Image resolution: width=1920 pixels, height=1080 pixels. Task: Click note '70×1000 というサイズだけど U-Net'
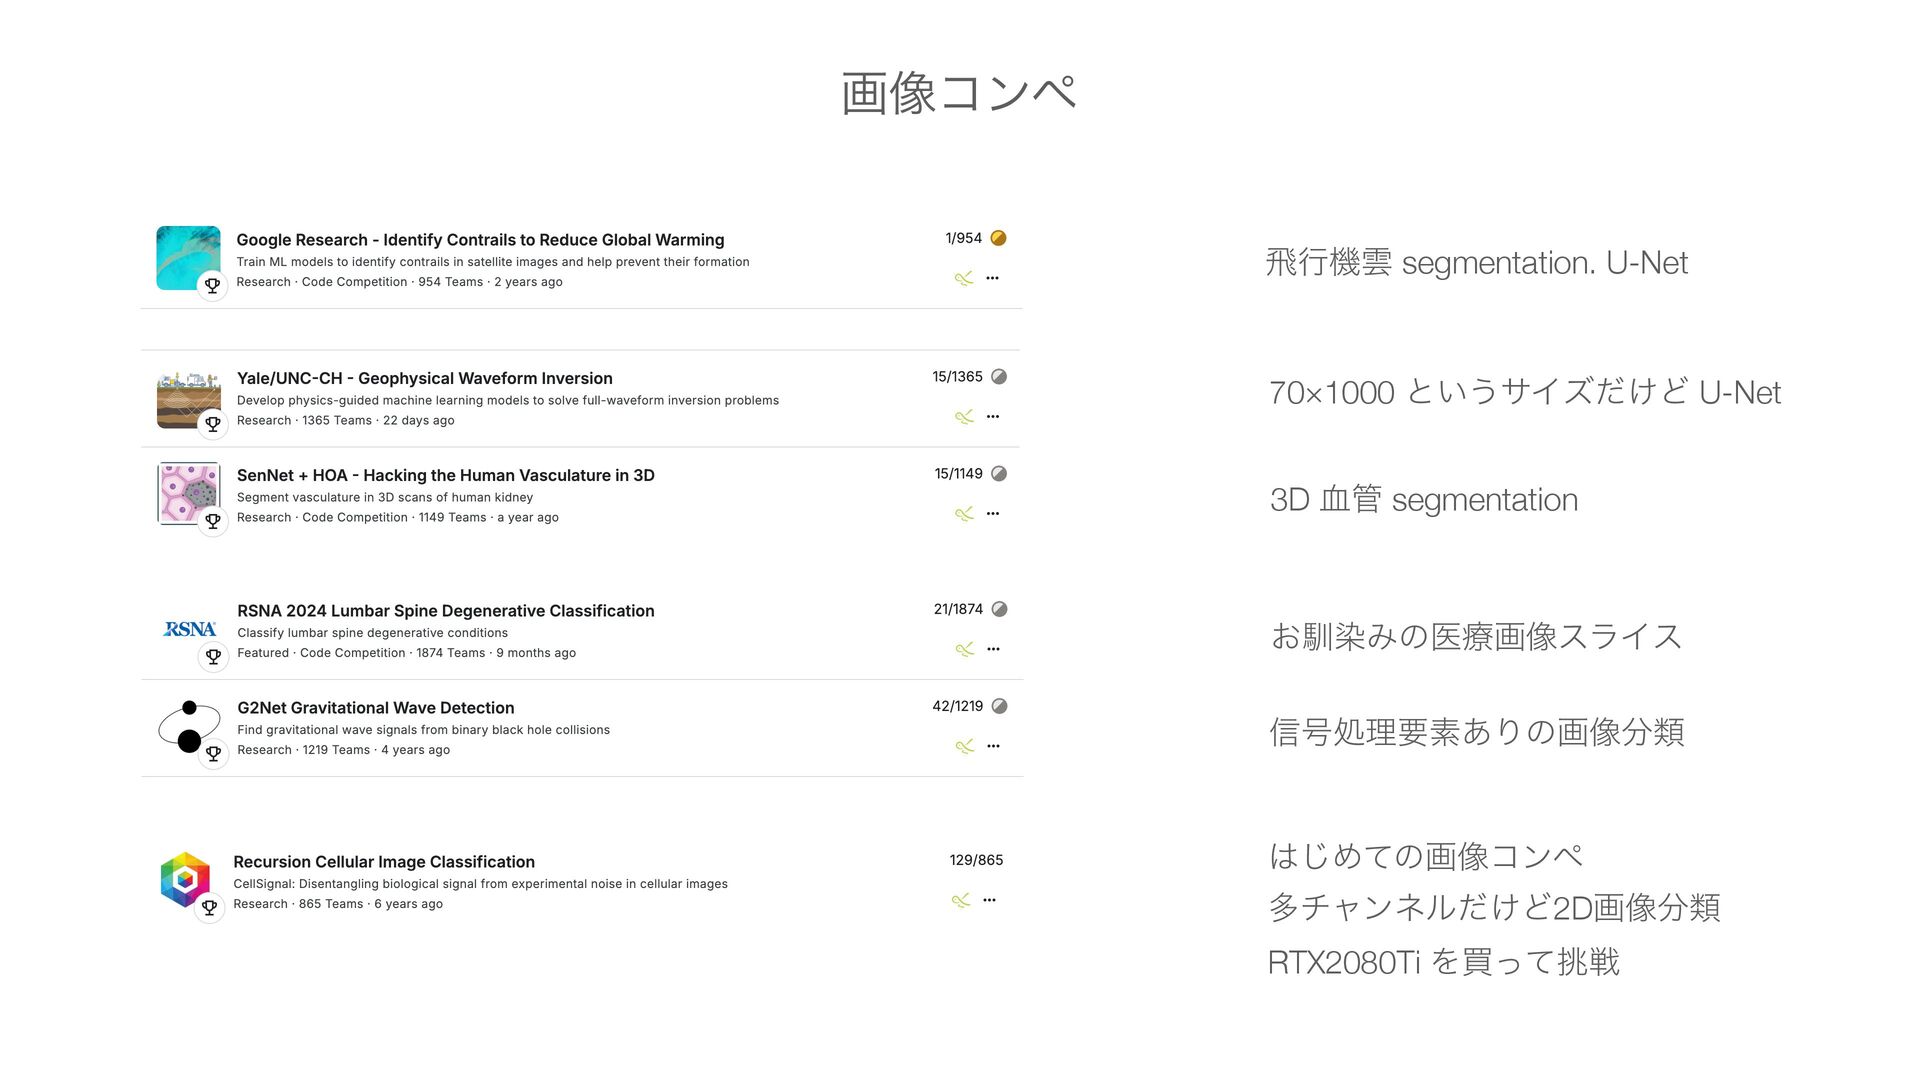(1525, 392)
